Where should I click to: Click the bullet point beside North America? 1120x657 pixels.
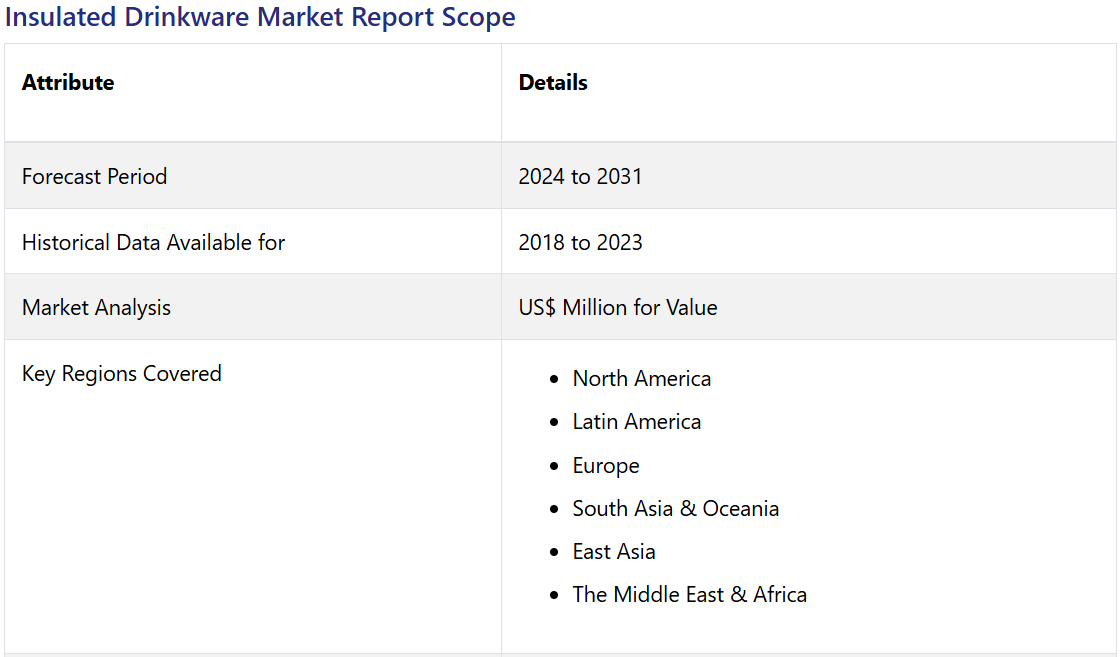click(x=555, y=380)
